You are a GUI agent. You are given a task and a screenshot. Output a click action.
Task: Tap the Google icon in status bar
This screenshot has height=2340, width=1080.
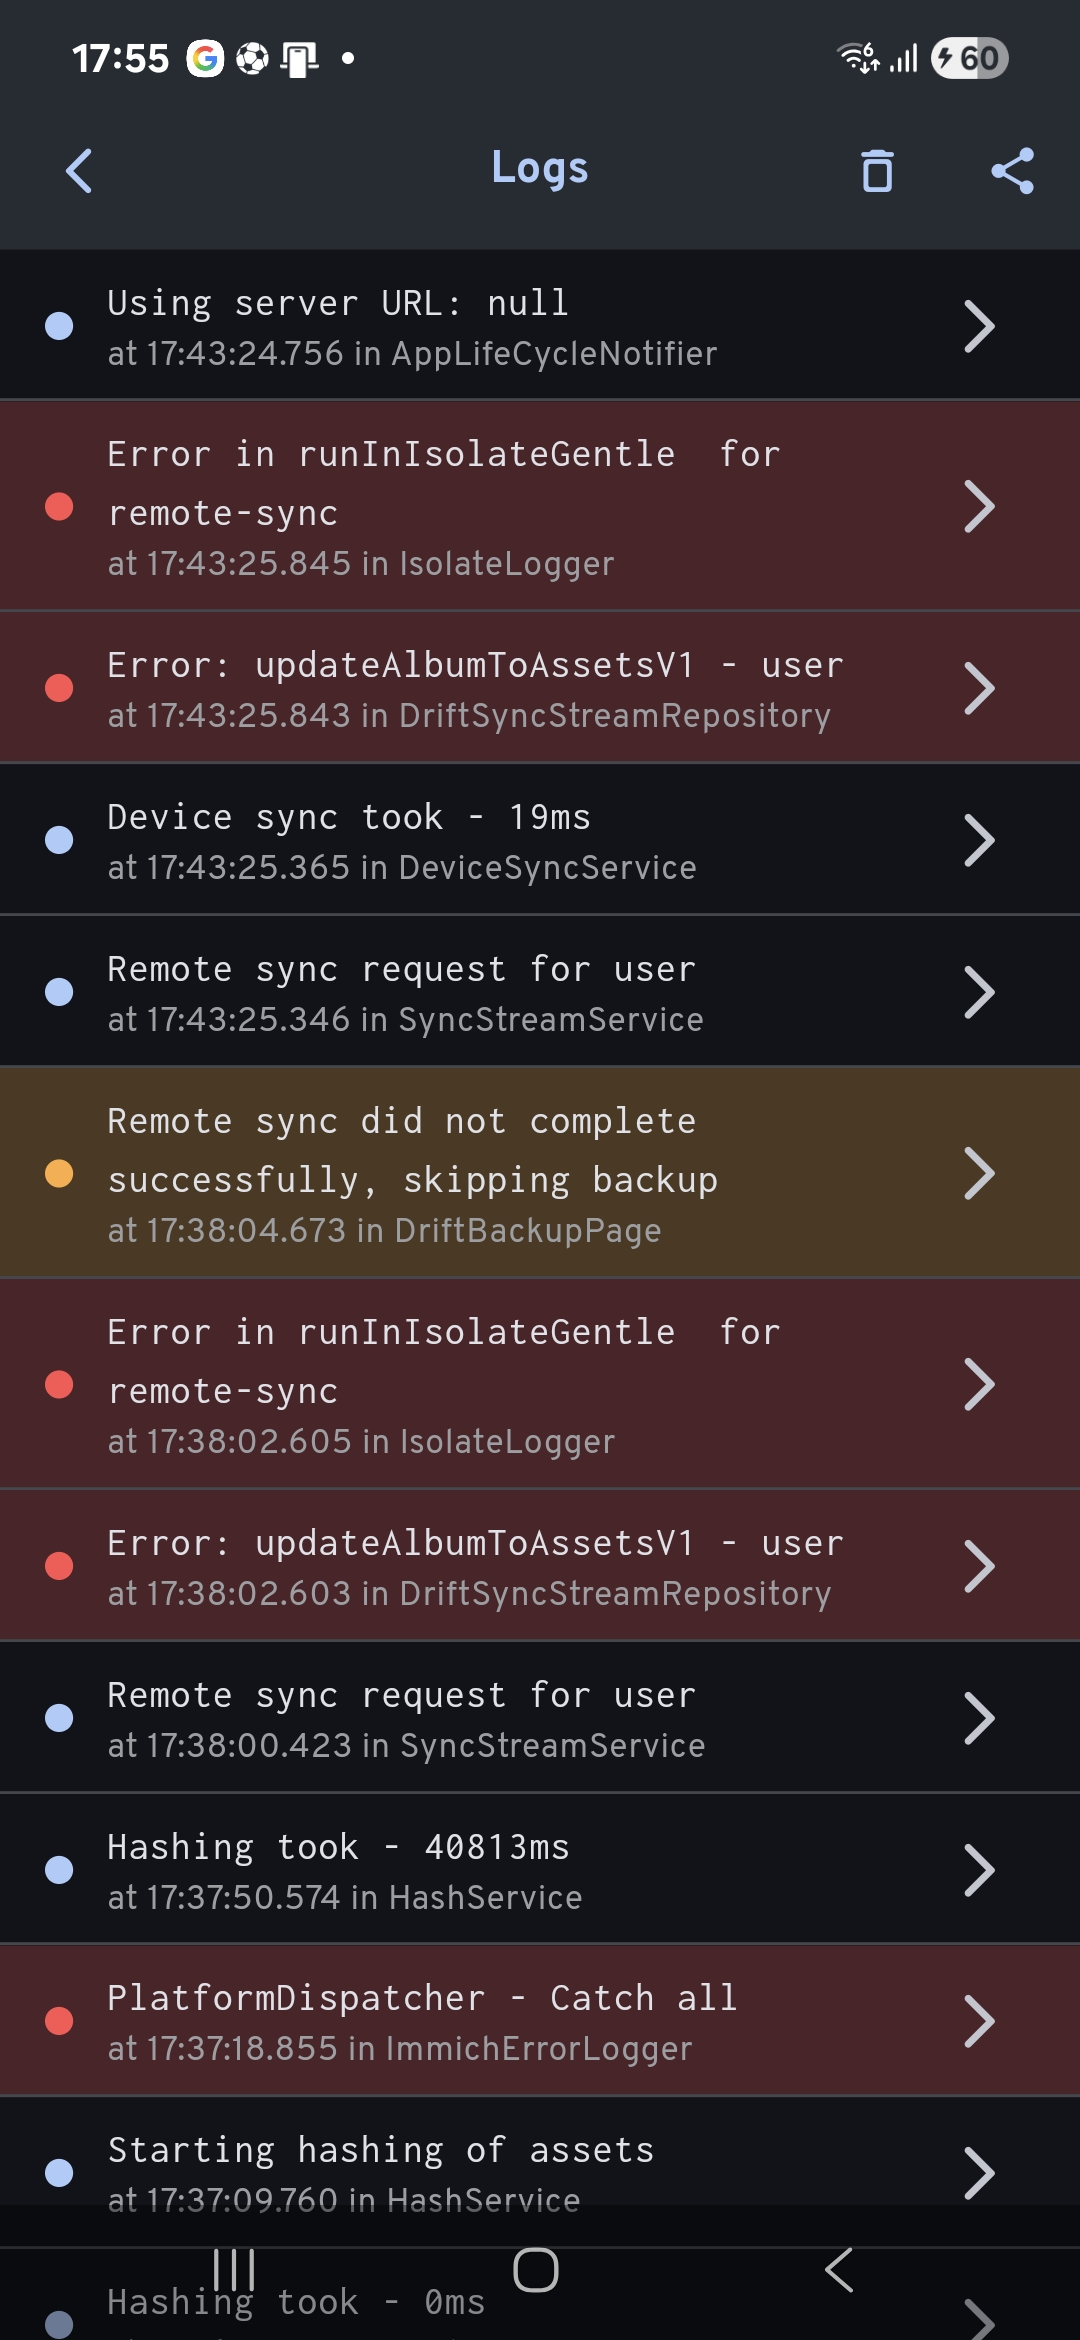205,58
